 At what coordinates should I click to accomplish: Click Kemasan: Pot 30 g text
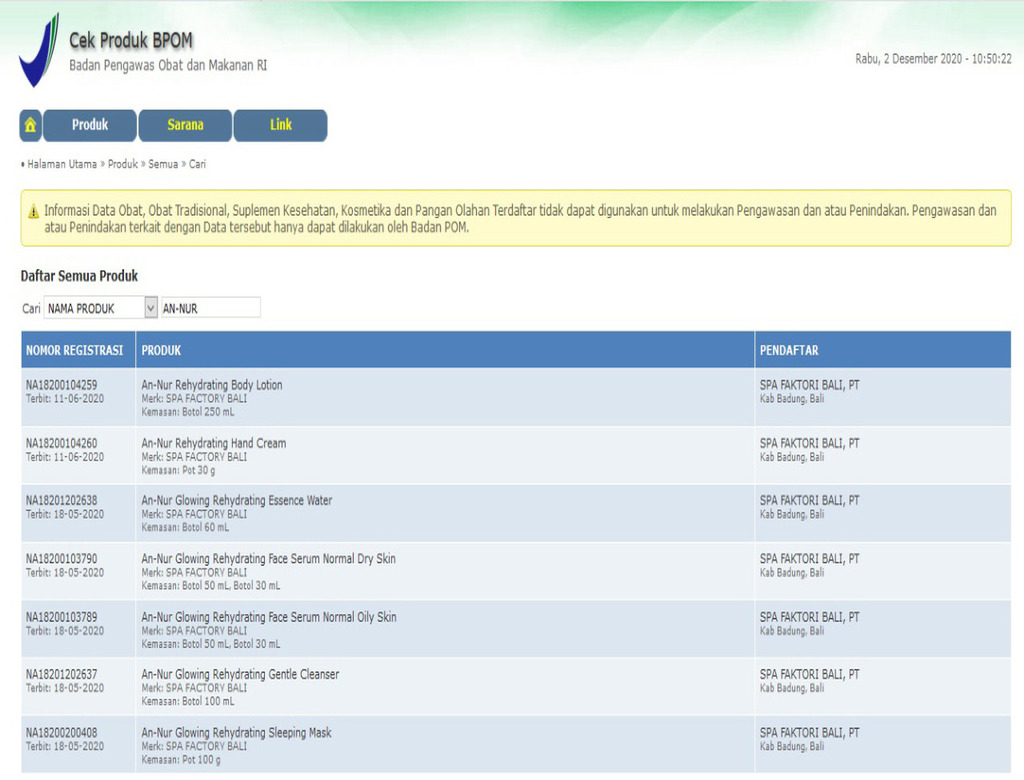coord(178,470)
